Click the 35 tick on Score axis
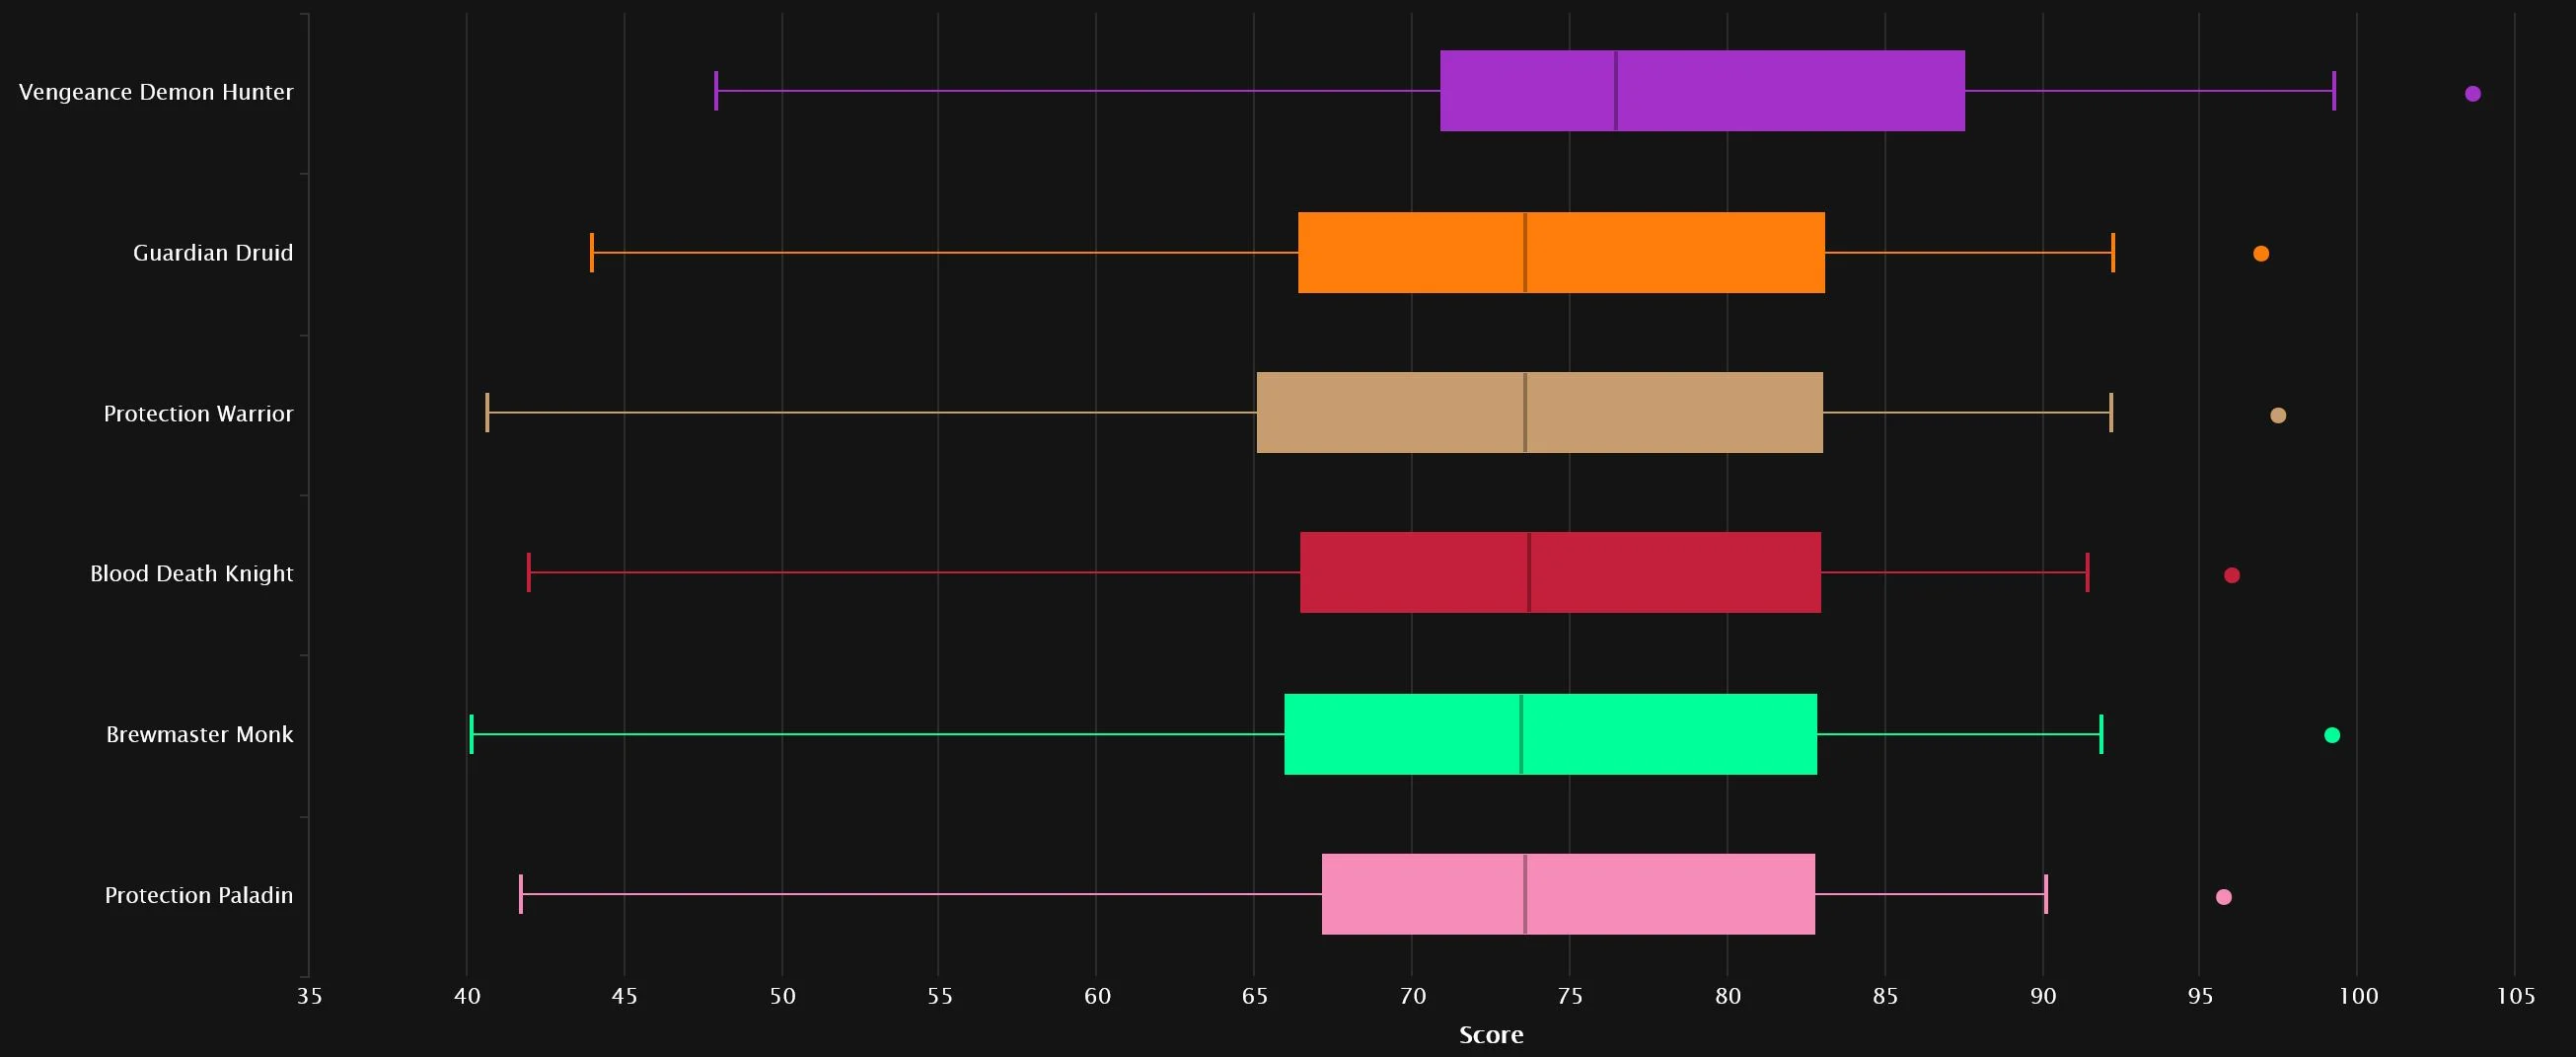2576x1057 pixels. (310, 996)
